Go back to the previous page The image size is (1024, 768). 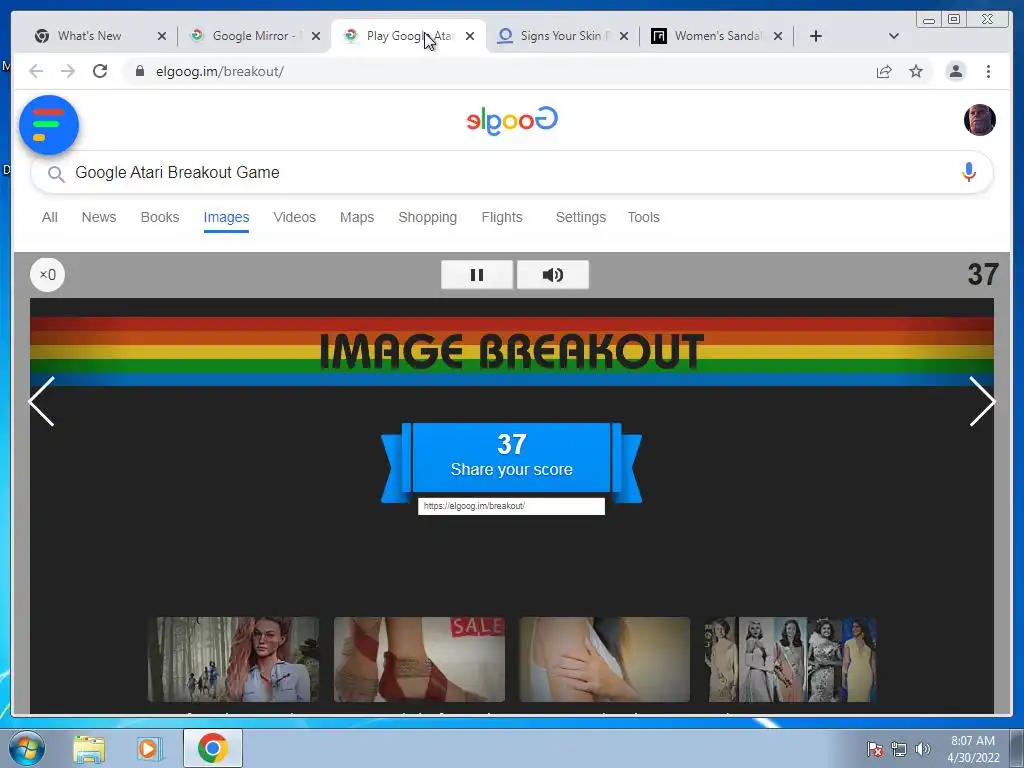pyautogui.click(x=36, y=71)
